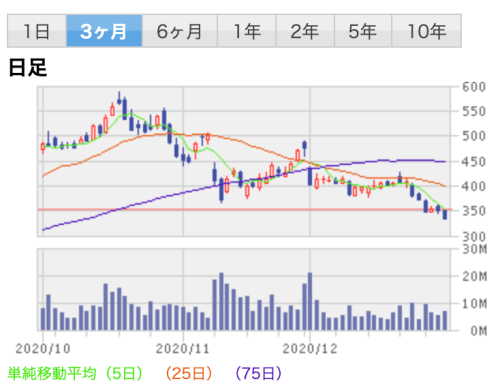Switch chart to the 1年 tab
The image size is (500, 390).
tap(247, 31)
